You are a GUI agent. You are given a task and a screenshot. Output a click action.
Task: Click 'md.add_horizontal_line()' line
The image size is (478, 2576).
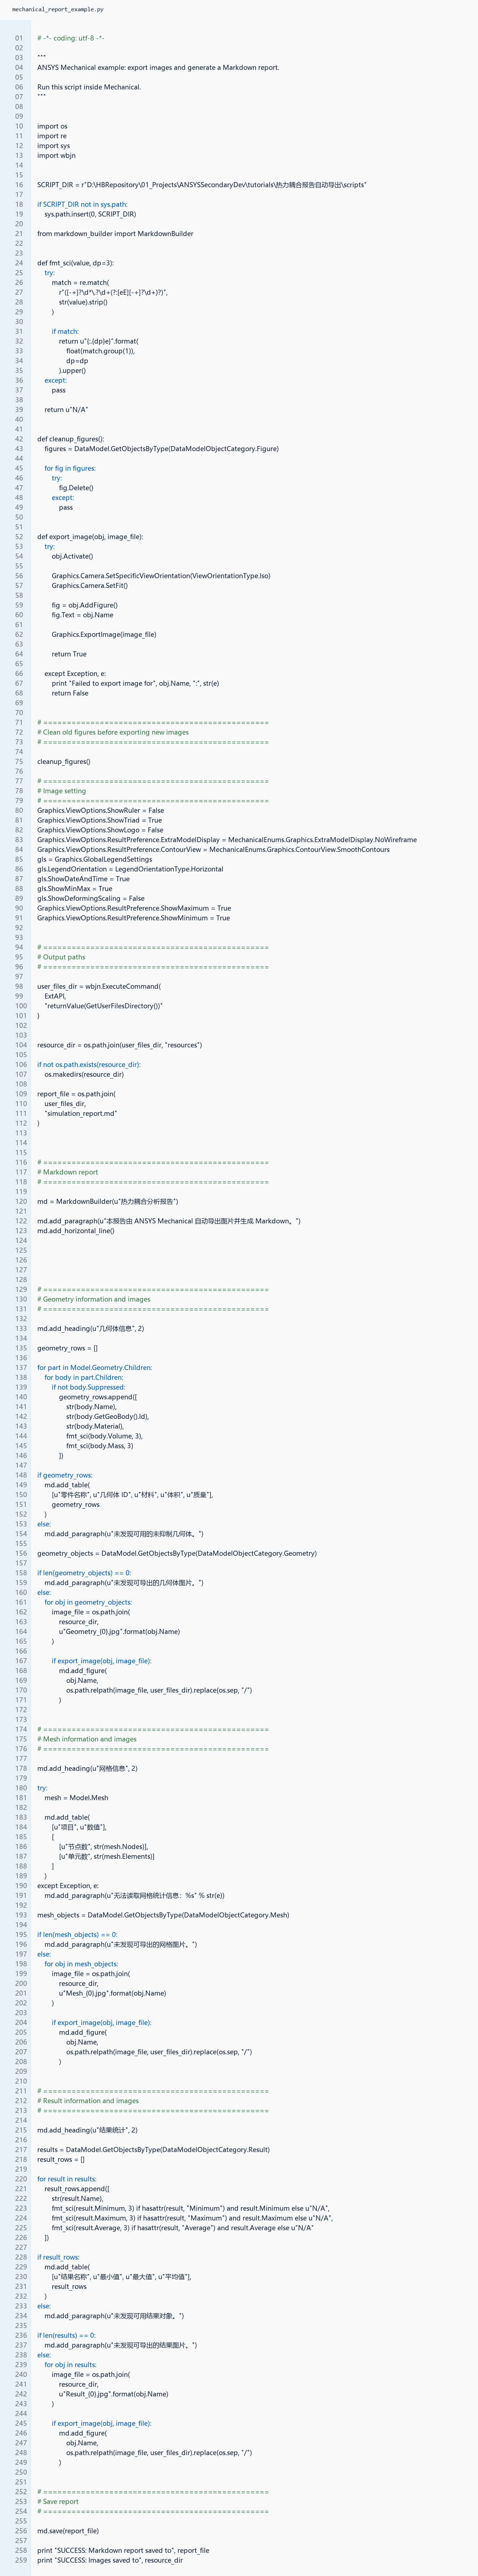point(76,1231)
